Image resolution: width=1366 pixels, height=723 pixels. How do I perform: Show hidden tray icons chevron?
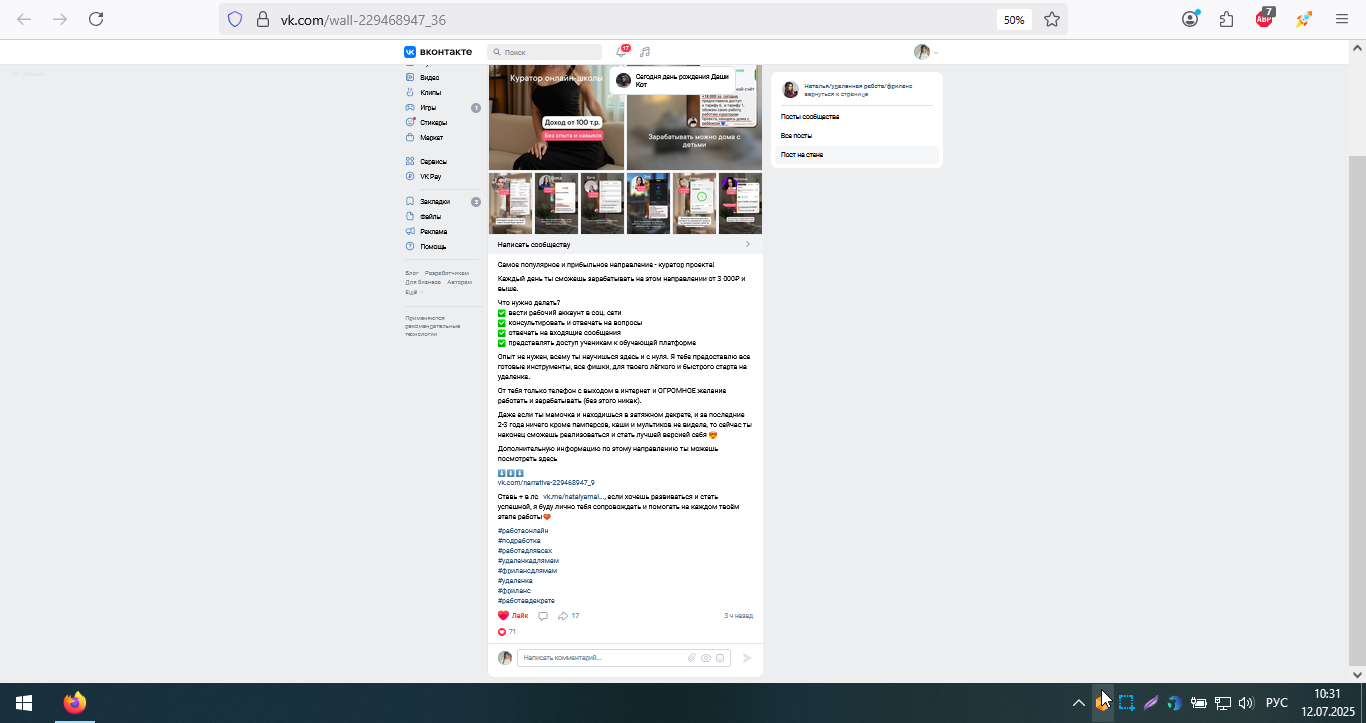pos(1079,703)
